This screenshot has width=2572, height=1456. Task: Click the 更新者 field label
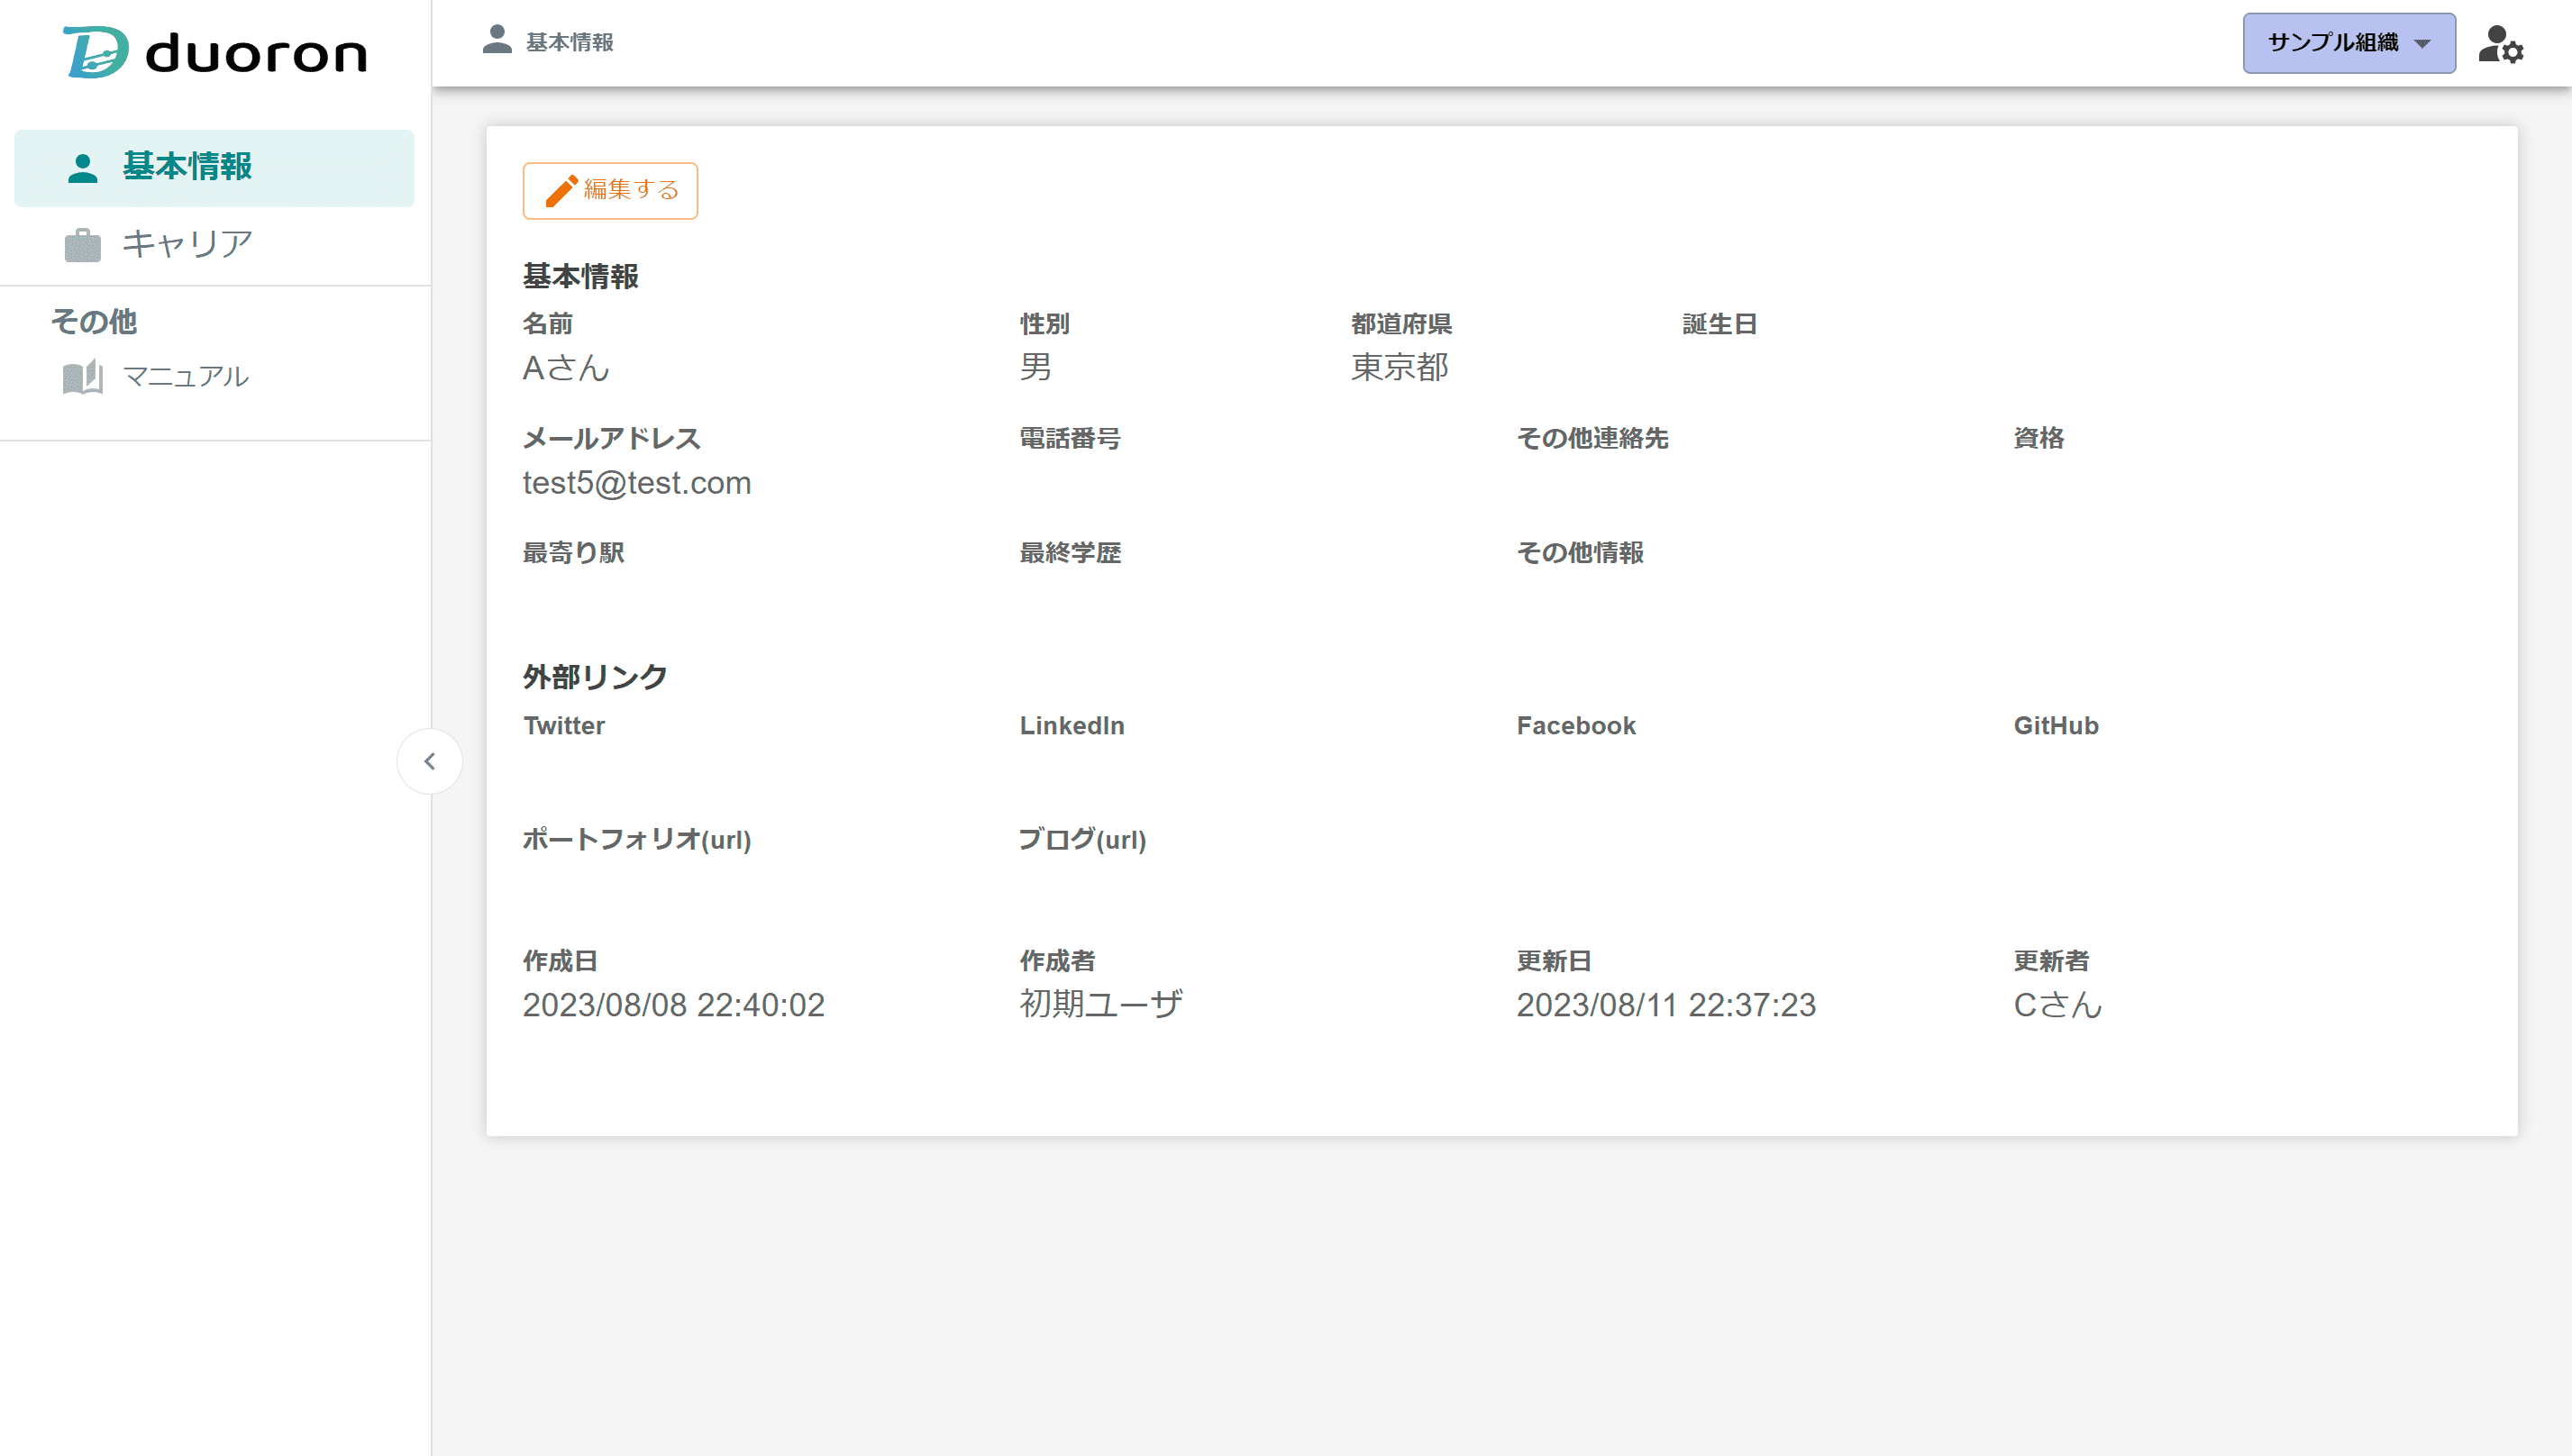2051,961
